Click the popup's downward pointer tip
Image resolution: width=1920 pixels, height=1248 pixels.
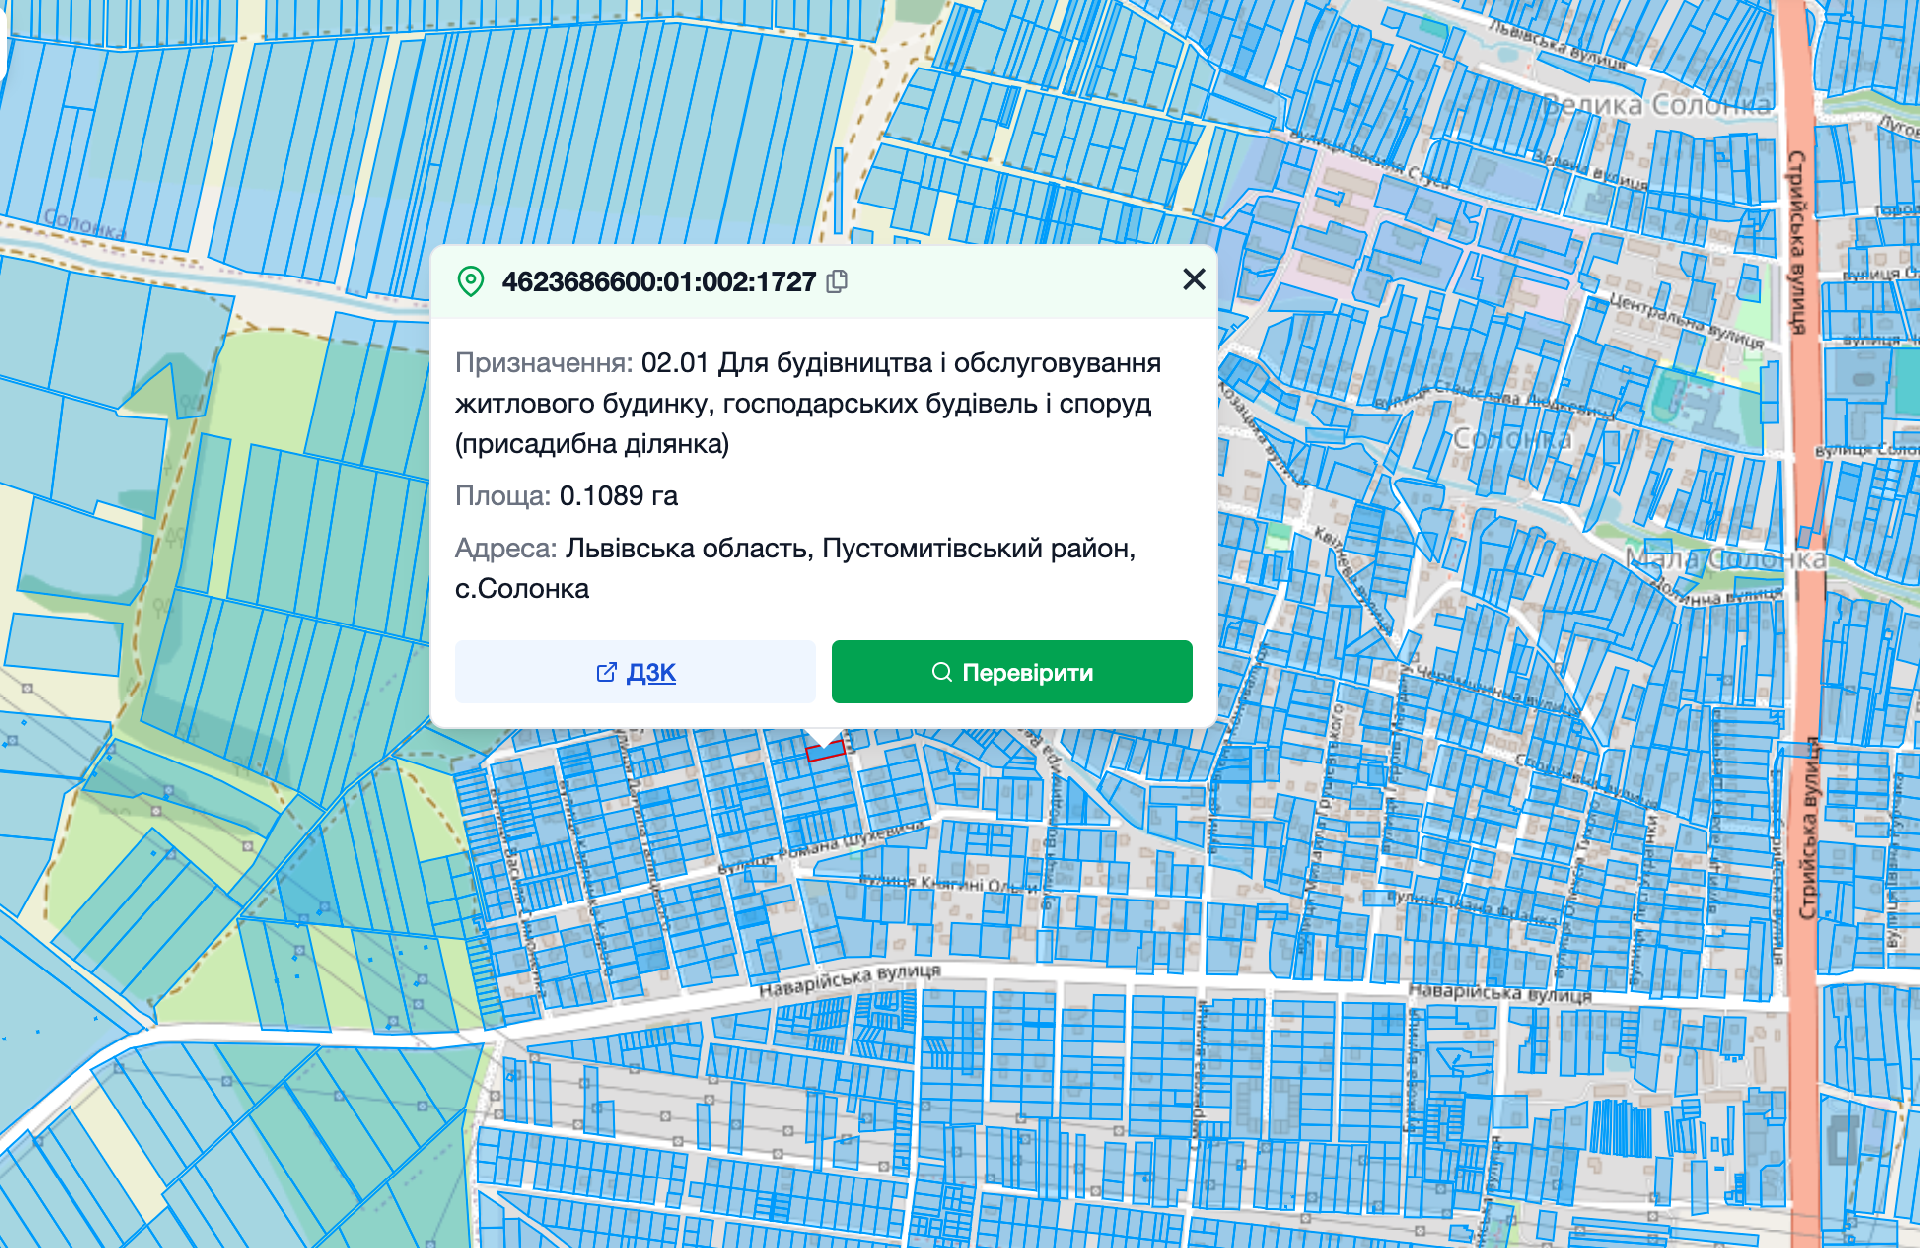coord(824,743)
